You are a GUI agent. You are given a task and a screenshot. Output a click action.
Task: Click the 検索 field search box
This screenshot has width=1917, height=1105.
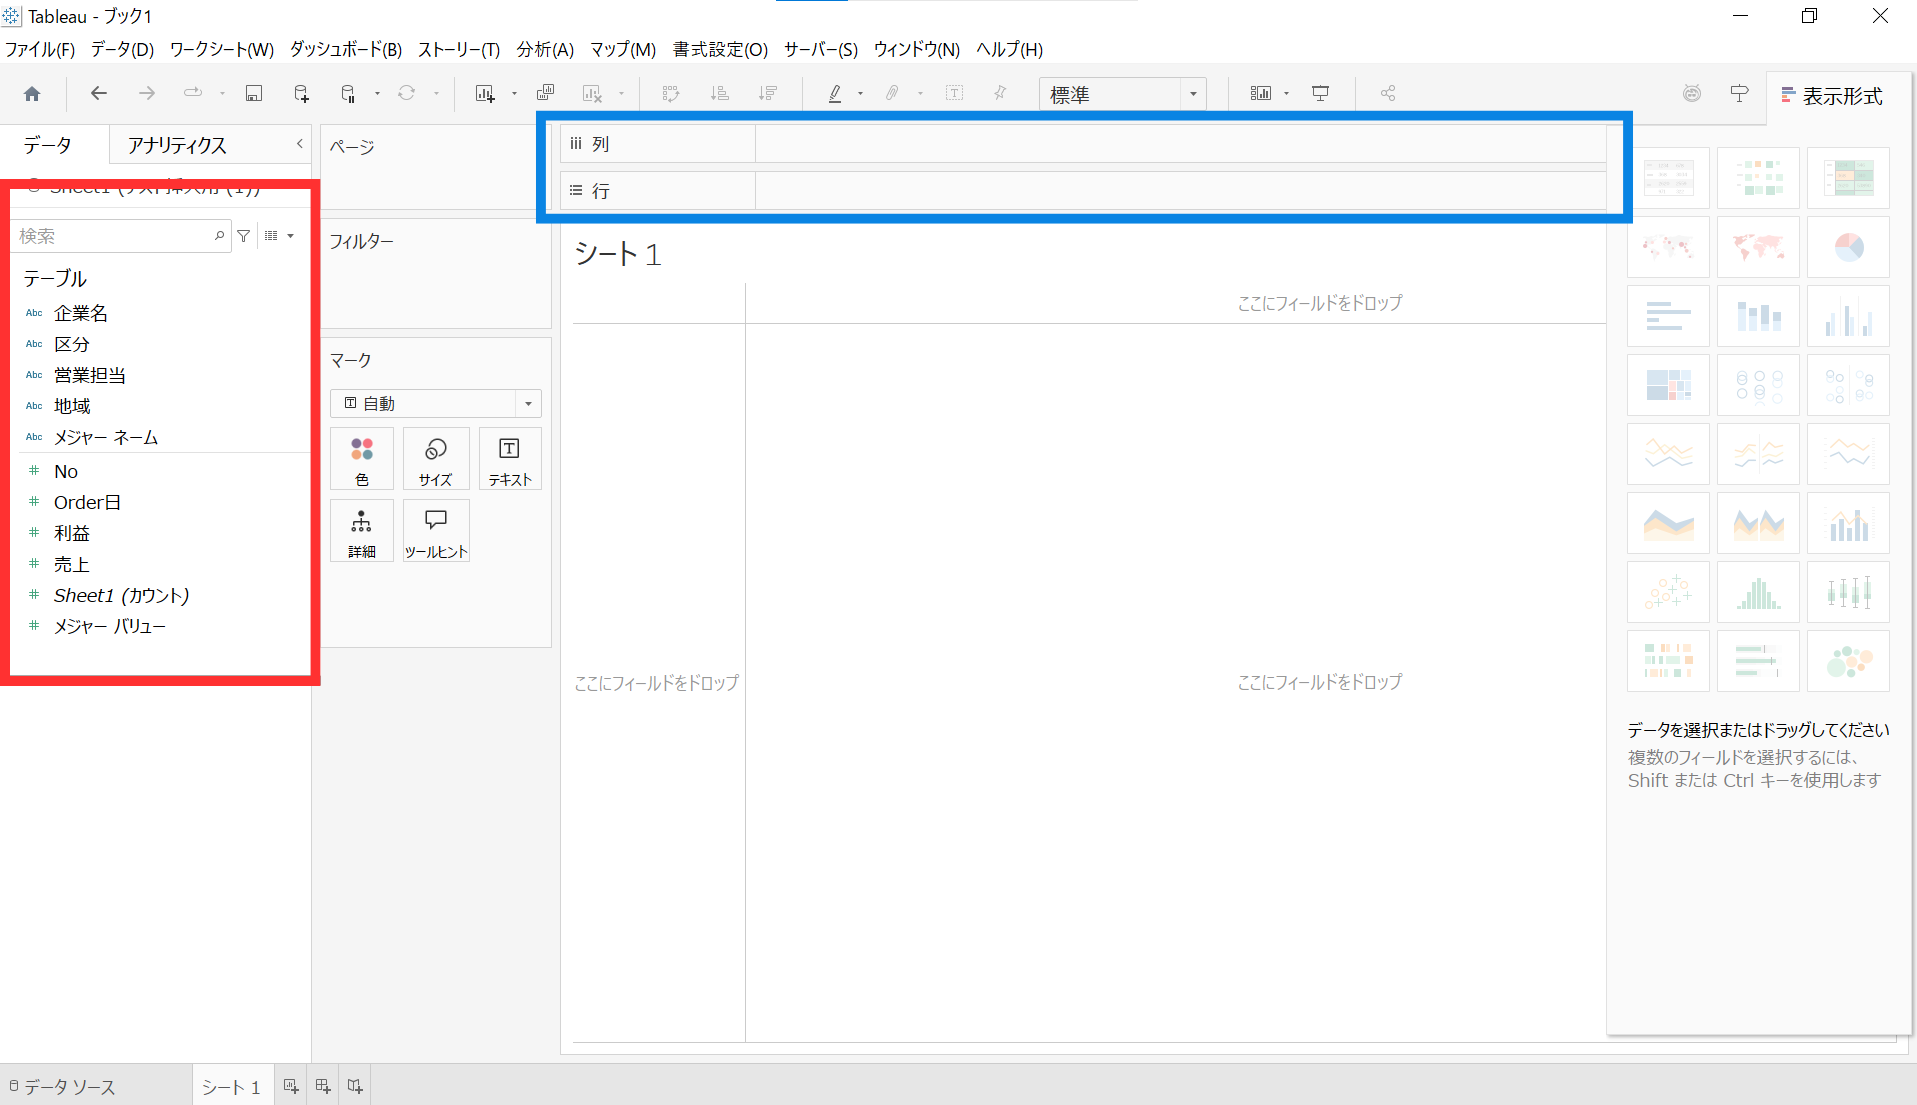[x=115, y=236]
